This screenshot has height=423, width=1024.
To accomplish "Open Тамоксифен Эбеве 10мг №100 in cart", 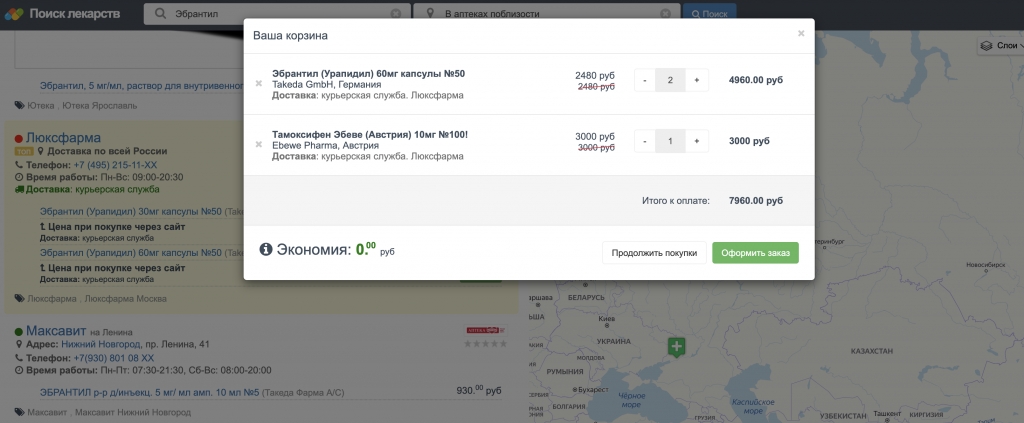I will pos(370,134).
